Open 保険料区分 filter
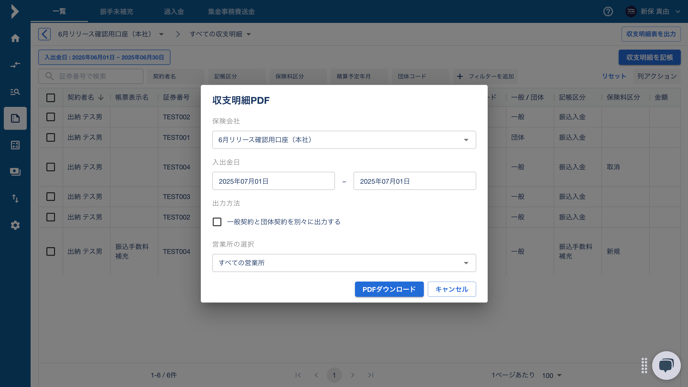 click(298, 76)
